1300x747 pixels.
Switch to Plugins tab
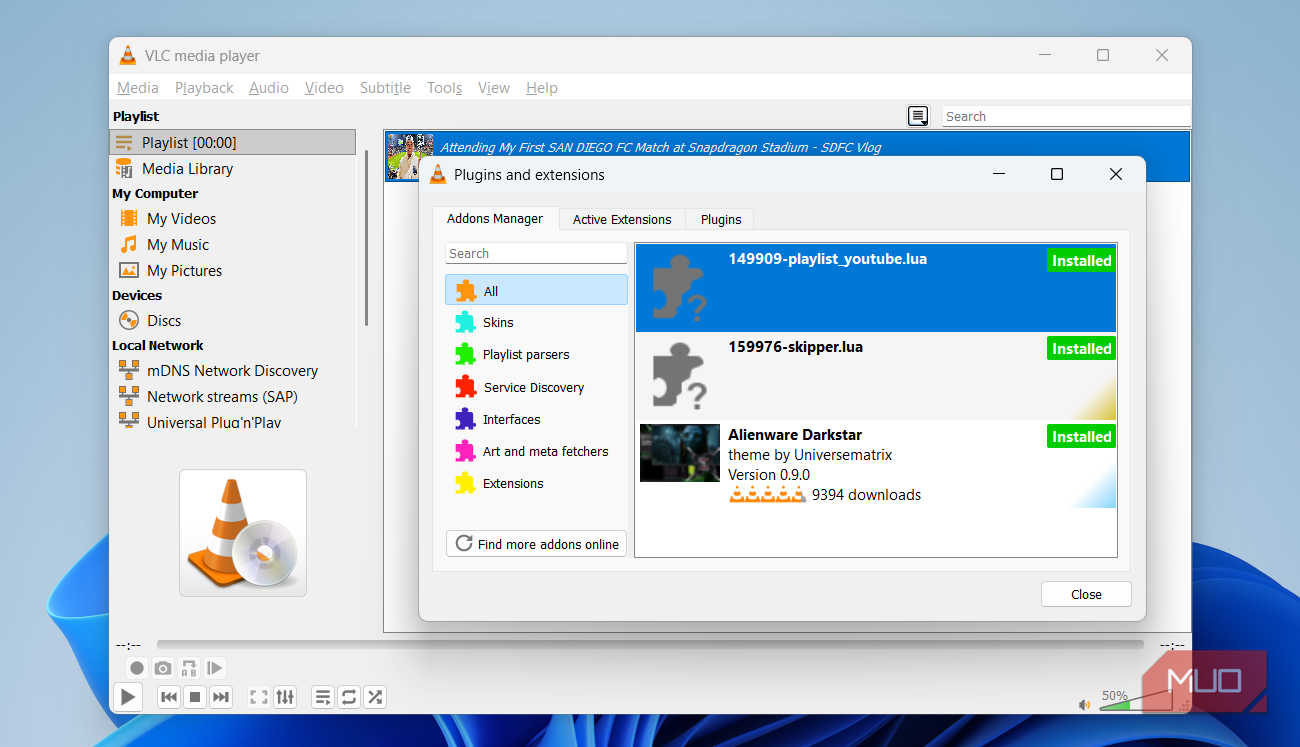click(x=721, y=219)
